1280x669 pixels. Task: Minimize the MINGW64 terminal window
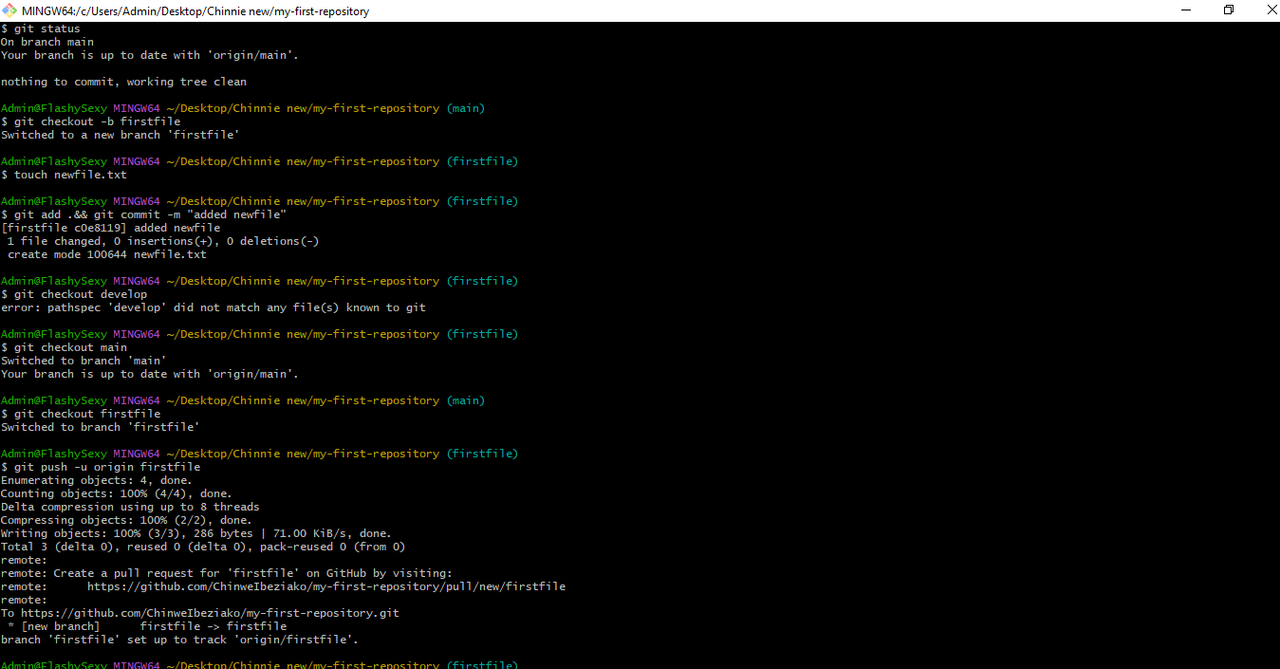[1185, 10]
